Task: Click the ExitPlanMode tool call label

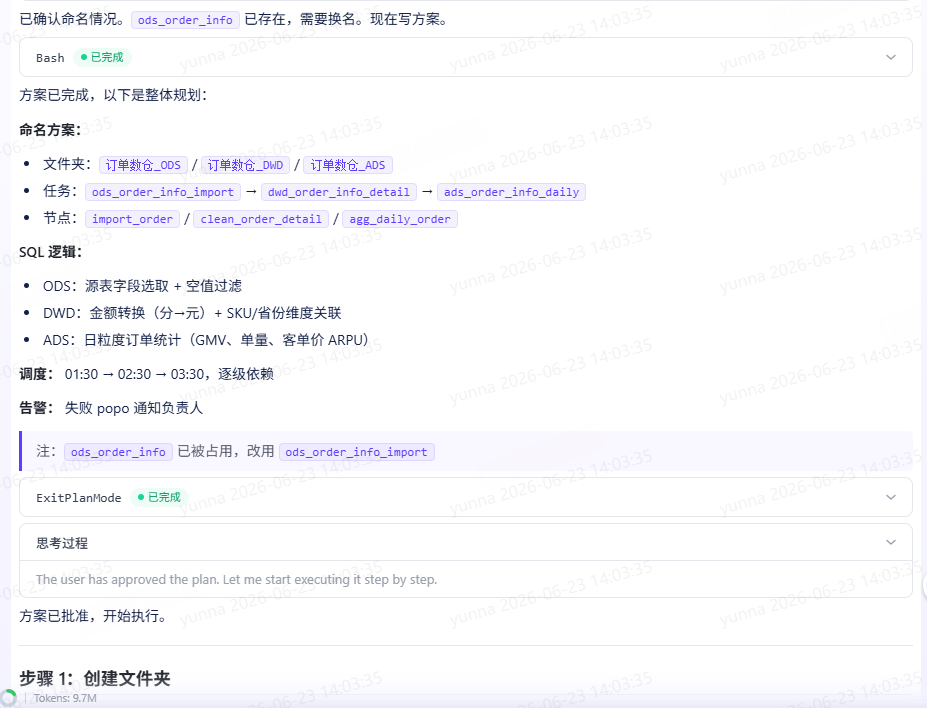Action: 79,498
